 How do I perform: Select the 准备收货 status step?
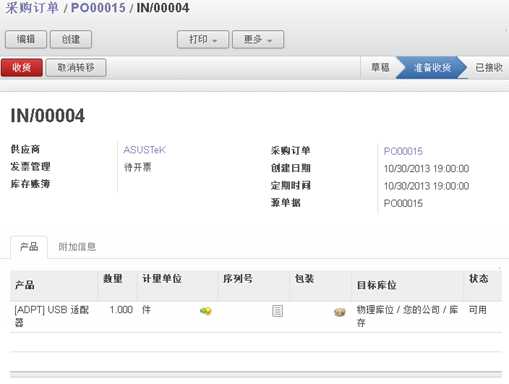pyautogui.click(x=432, y=68)
